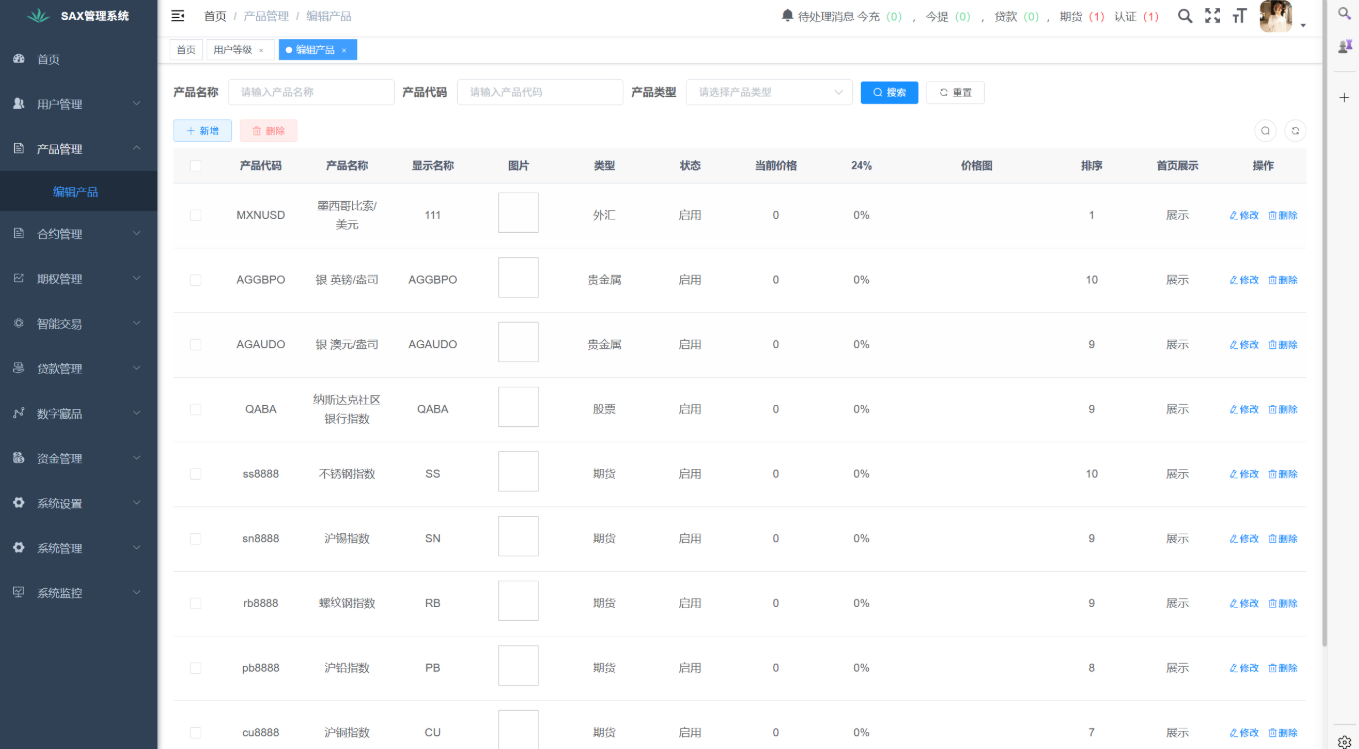The height and width of the screenshot is (749, 1359).
Task: Expand the 用户管理 sidebar menu
Action: coord(78,104)
